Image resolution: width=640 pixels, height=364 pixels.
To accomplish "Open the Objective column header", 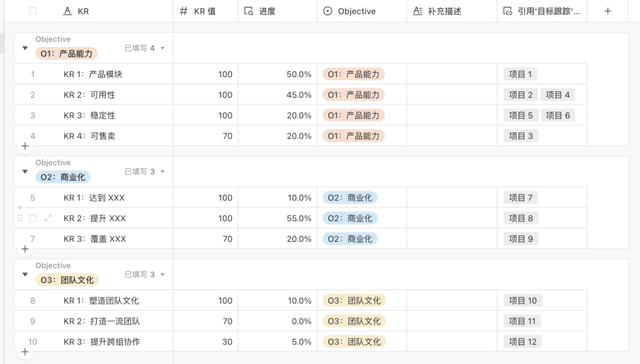I will pos(362,11).
